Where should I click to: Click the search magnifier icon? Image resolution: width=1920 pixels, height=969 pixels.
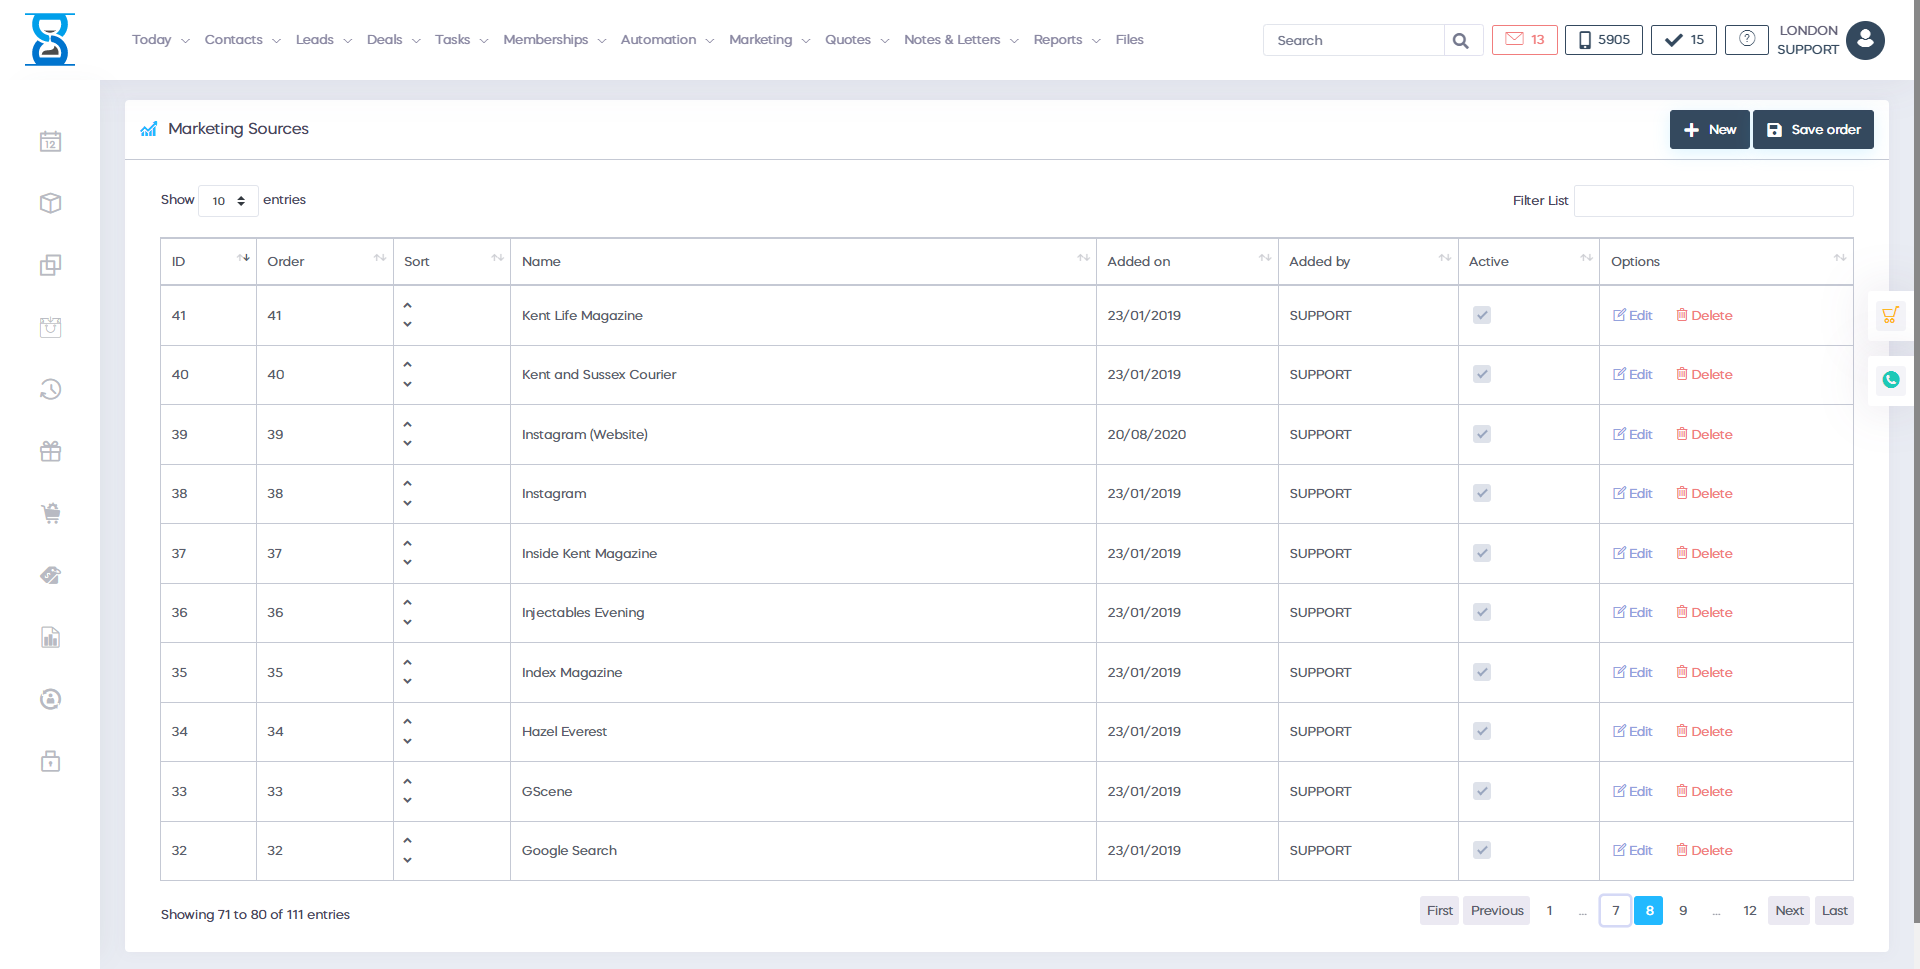tap(1461, 41)
